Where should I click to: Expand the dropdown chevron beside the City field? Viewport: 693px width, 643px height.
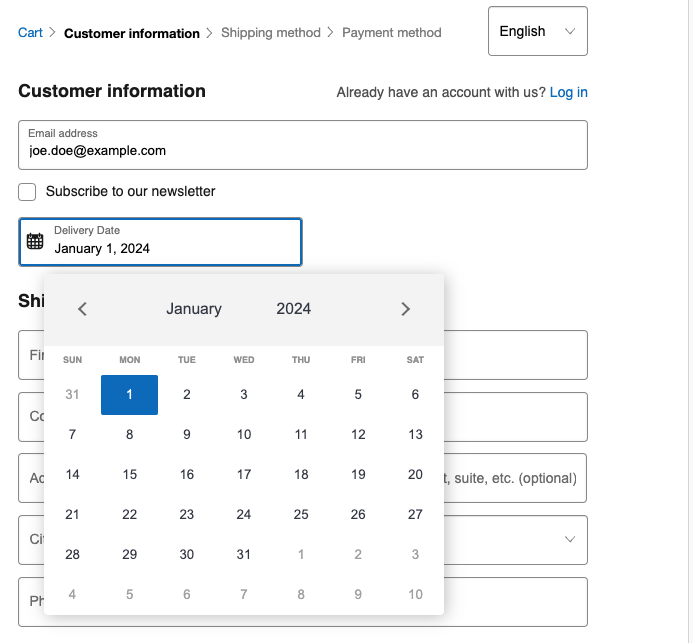(x=571, y=541)
